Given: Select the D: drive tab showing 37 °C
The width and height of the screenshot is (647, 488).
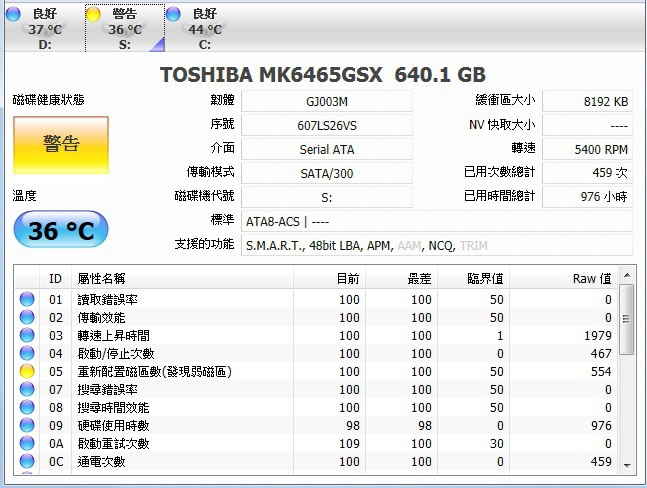Looking at the screenshot, I should pos(45,28).
